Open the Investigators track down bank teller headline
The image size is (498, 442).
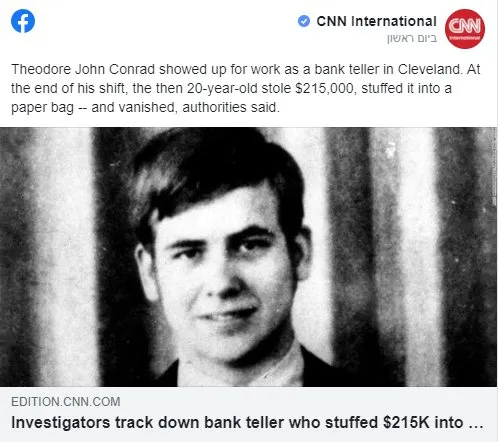[x=247, y=423]
